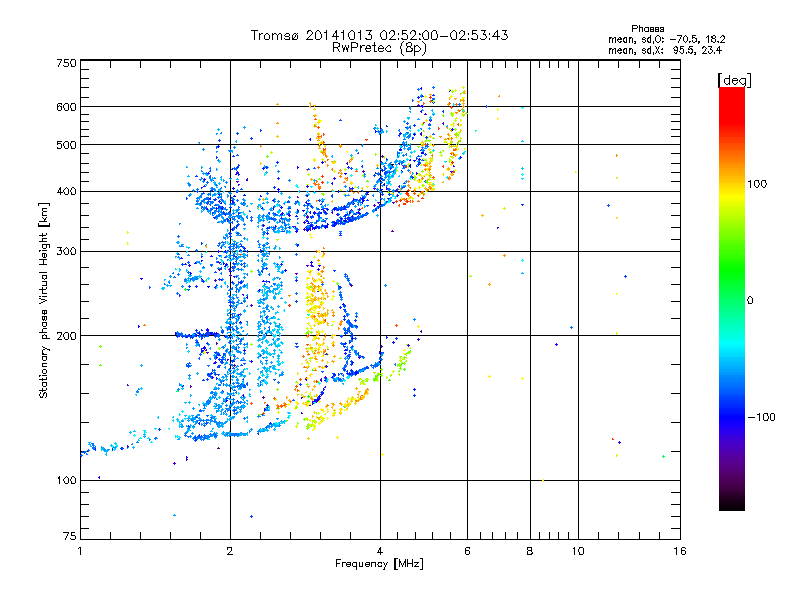Click the y-axis tick label '600'
This screenshot has width=800, height=600.
coord(67,107)
